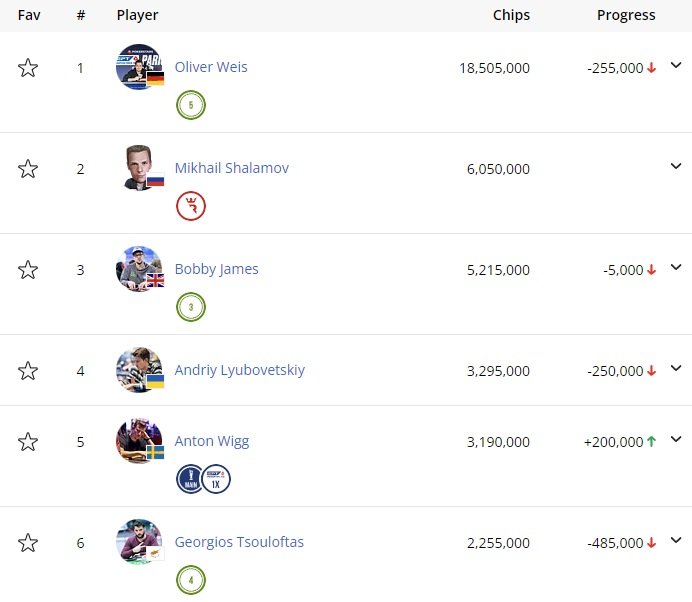Mark Anton Wigg as favorite
The height and width of the screenshot is (602, 692).
(28, 442)
